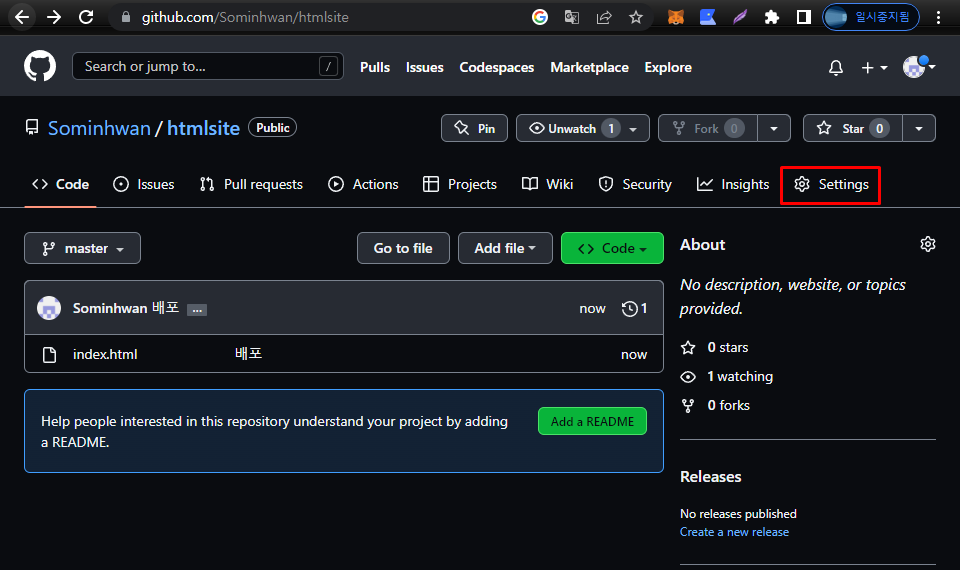Open commit history clock icon
960x570 pixels.
click(x=635, y=309)
